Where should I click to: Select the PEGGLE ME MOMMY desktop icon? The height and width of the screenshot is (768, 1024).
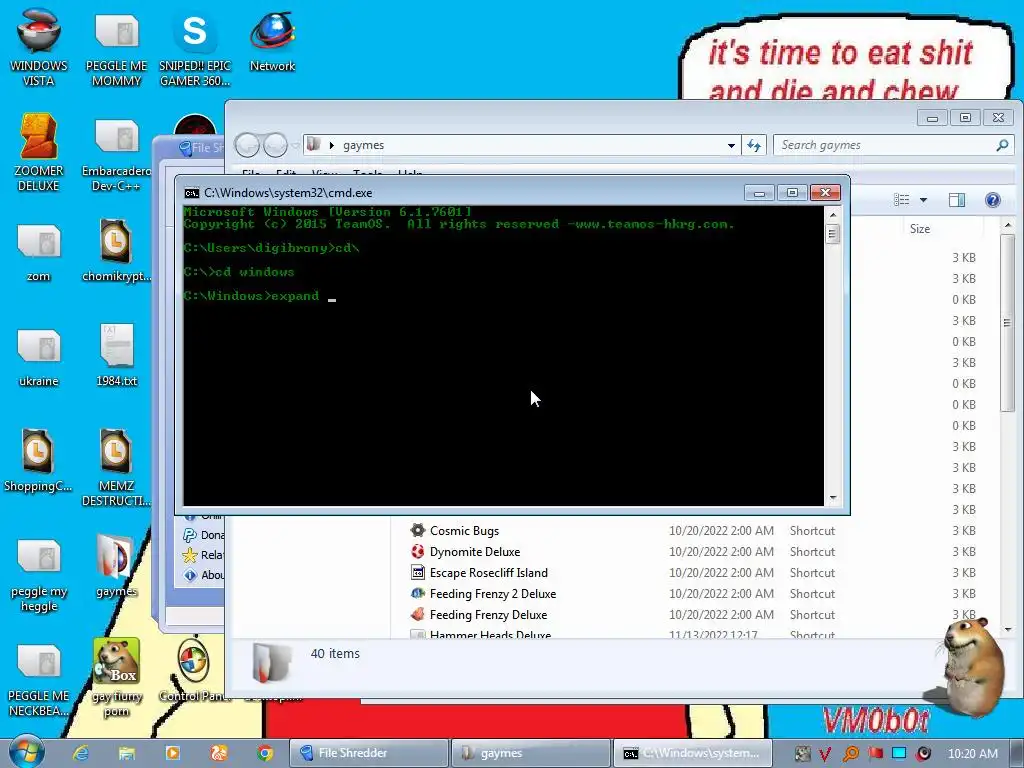116,48
